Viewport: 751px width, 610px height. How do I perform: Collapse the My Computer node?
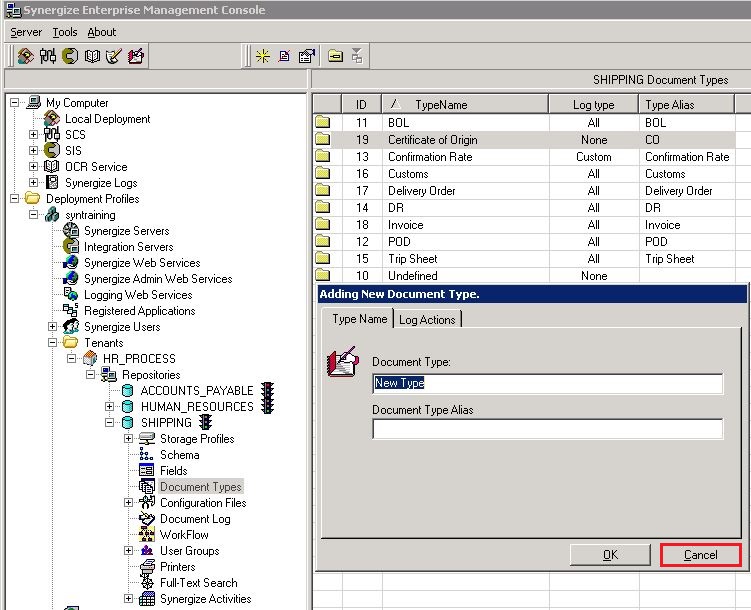coord(15,102)
